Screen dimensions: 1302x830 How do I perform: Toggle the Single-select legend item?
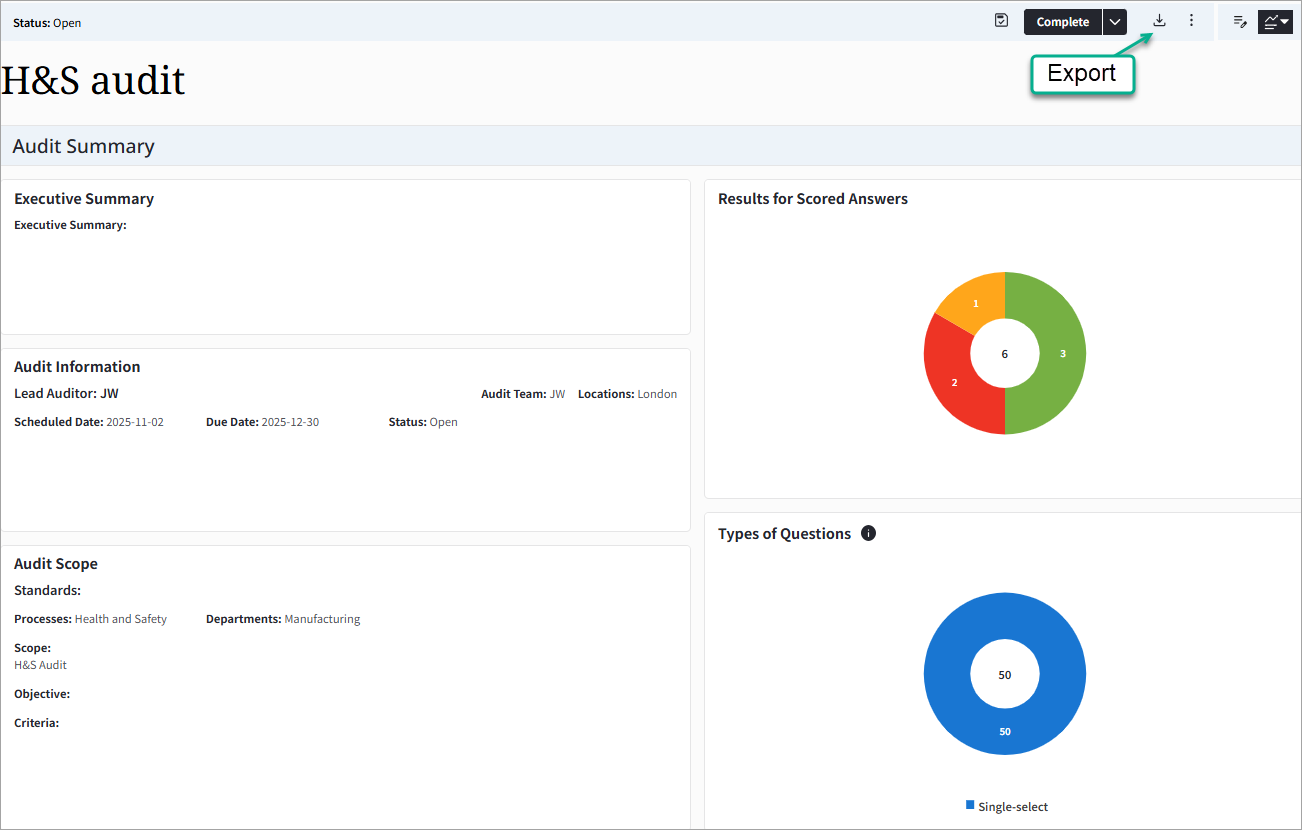pos(1007,806)
